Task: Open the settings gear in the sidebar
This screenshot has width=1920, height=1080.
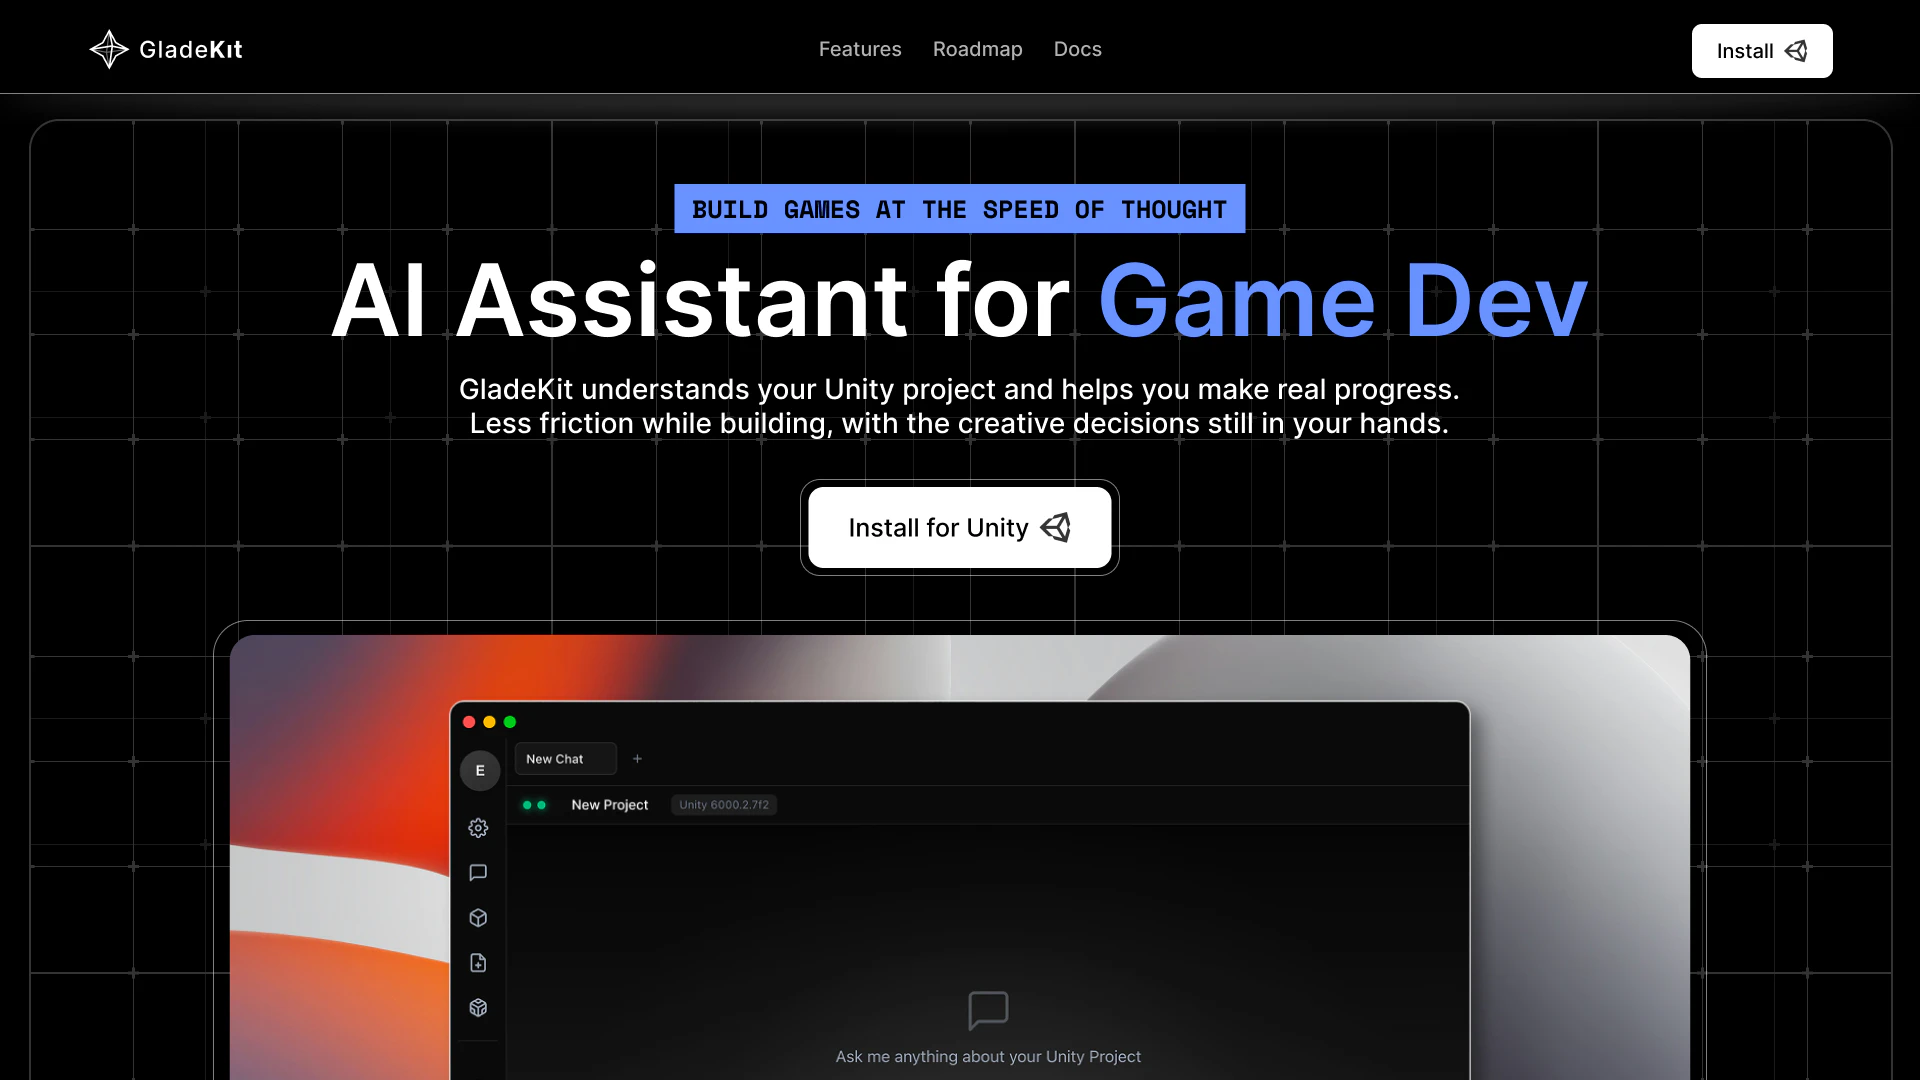Action: tap(478, 827)
